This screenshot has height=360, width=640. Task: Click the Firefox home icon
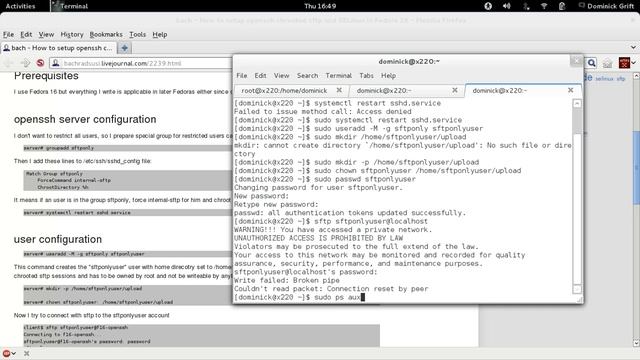click(x=607, y=63)
